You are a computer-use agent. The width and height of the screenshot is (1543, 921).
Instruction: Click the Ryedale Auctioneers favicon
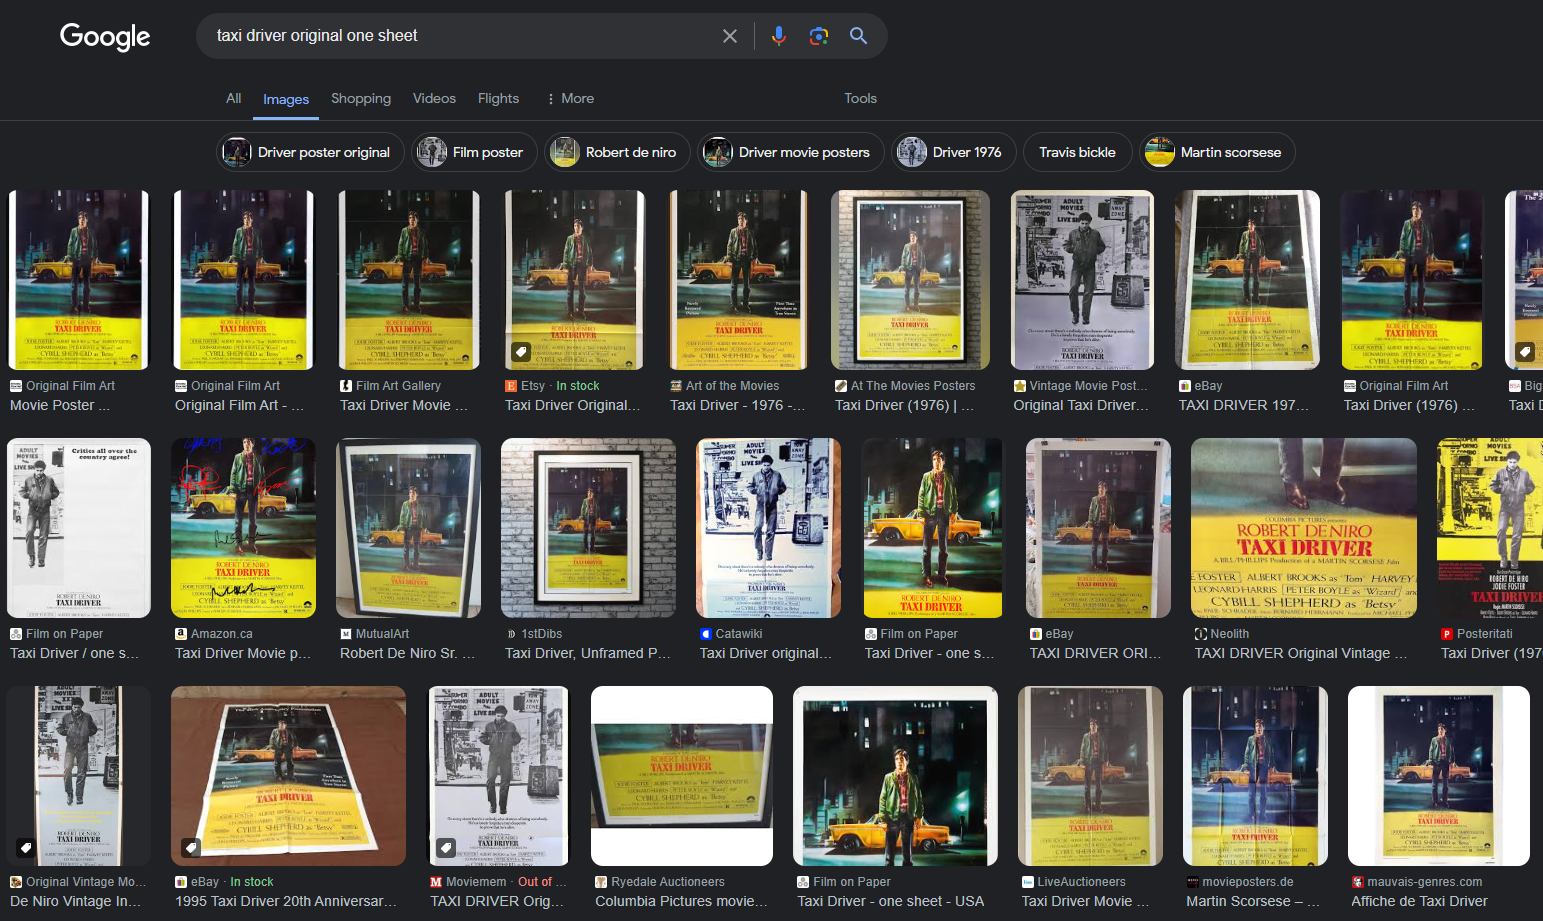pyautogui.click(x=601, y=882)
